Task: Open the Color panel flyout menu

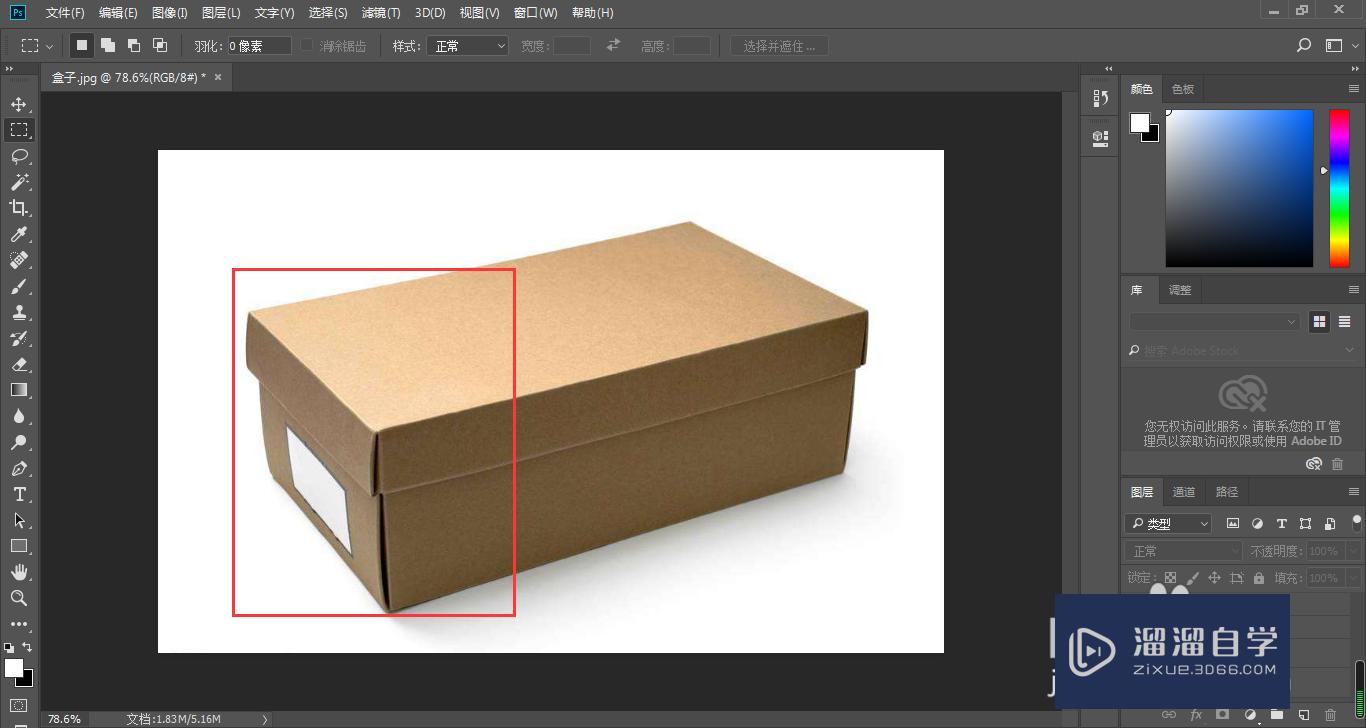Action: 1355,89
